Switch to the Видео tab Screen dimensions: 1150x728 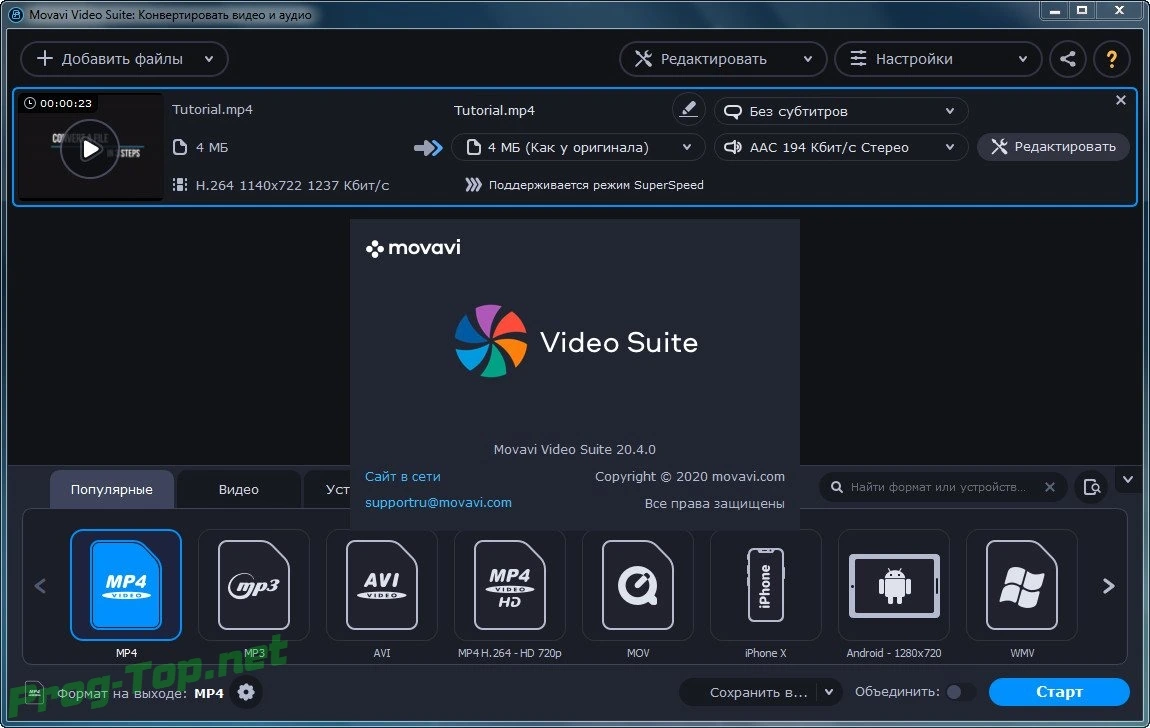click(x=238, y=489)
